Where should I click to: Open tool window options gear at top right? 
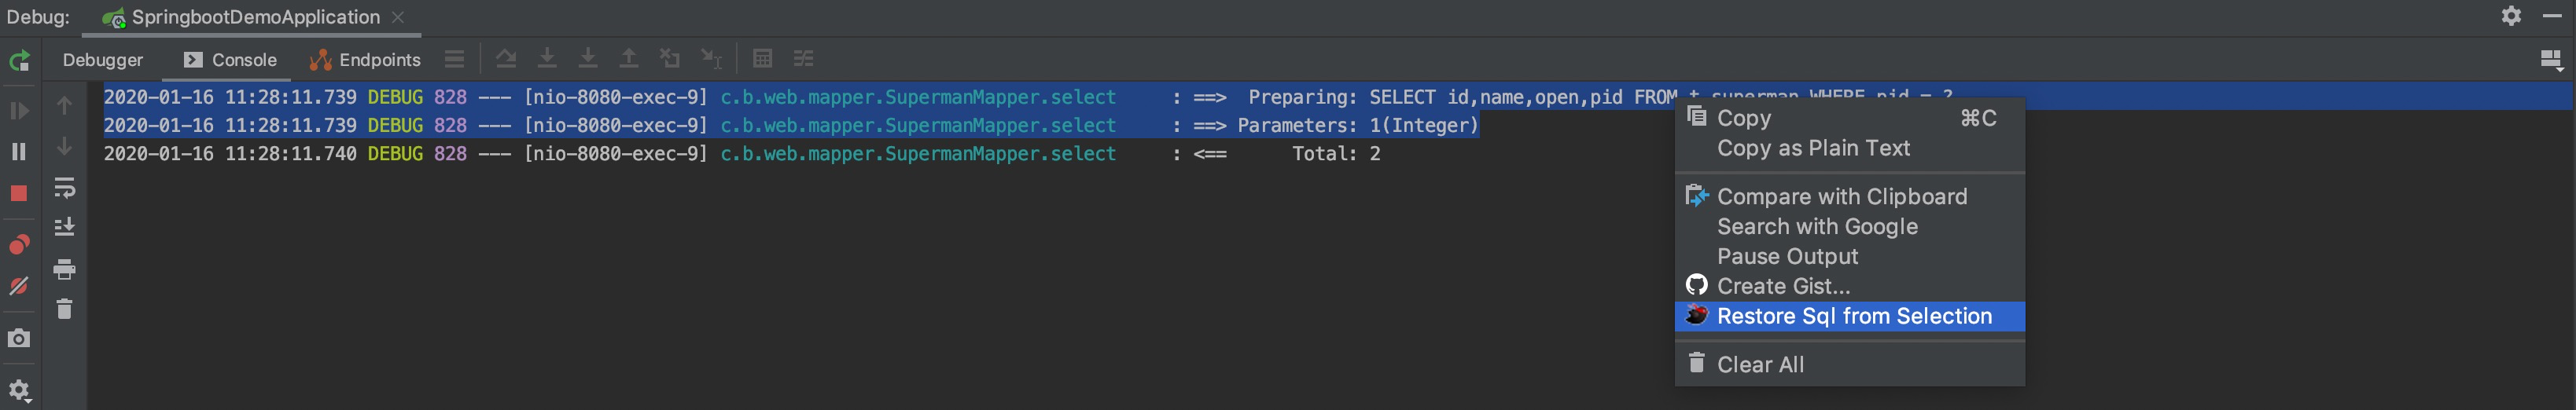click(2511, 16)
